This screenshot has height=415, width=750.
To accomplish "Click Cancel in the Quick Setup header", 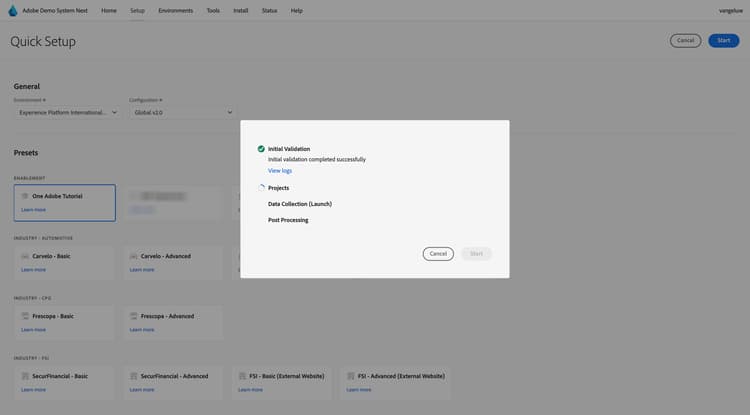I will 685,41.
